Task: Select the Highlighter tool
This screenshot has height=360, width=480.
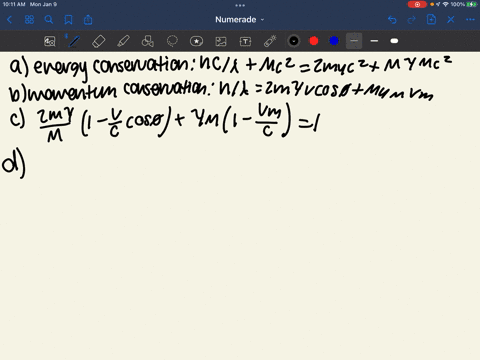Action: (x=123, y=41)
